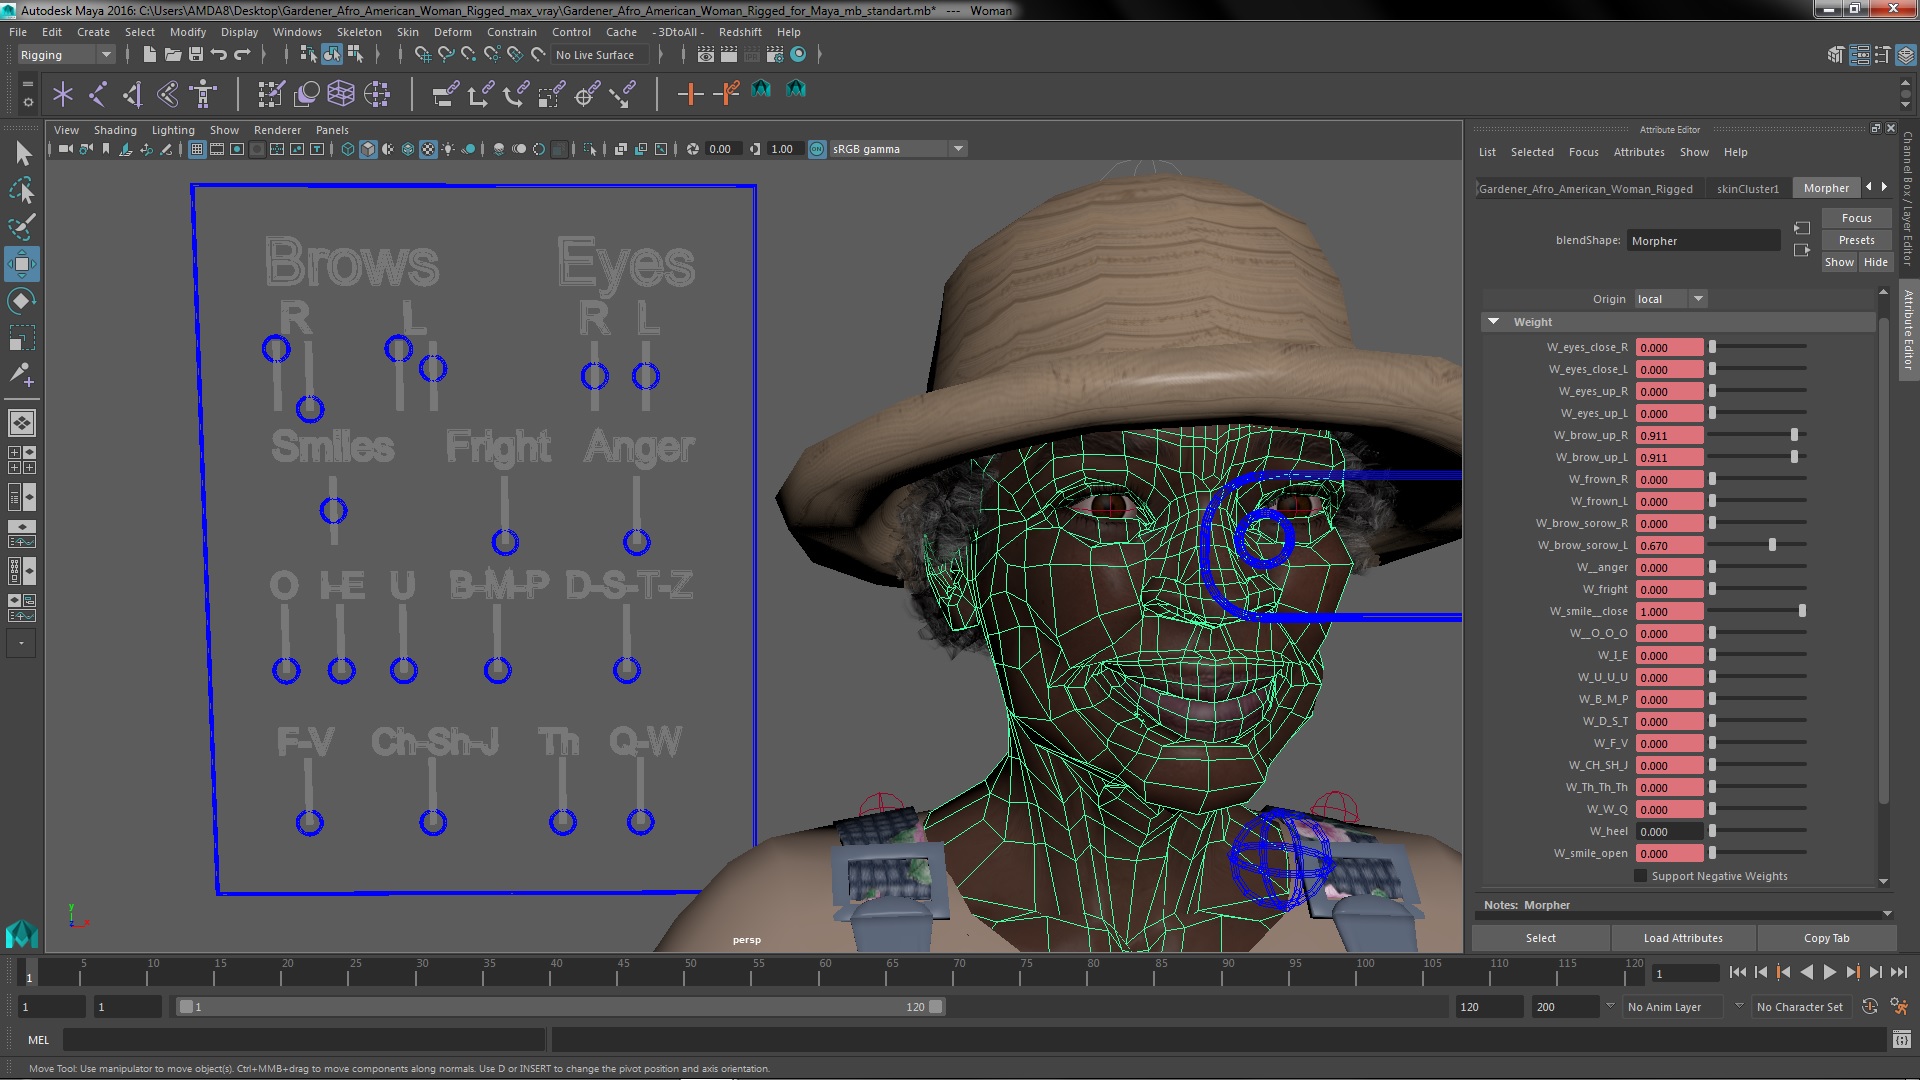This screenshot has width=1920, height=1080.
Task: Toggle the film gate viewport icon
Action: (x=217, y=150)
